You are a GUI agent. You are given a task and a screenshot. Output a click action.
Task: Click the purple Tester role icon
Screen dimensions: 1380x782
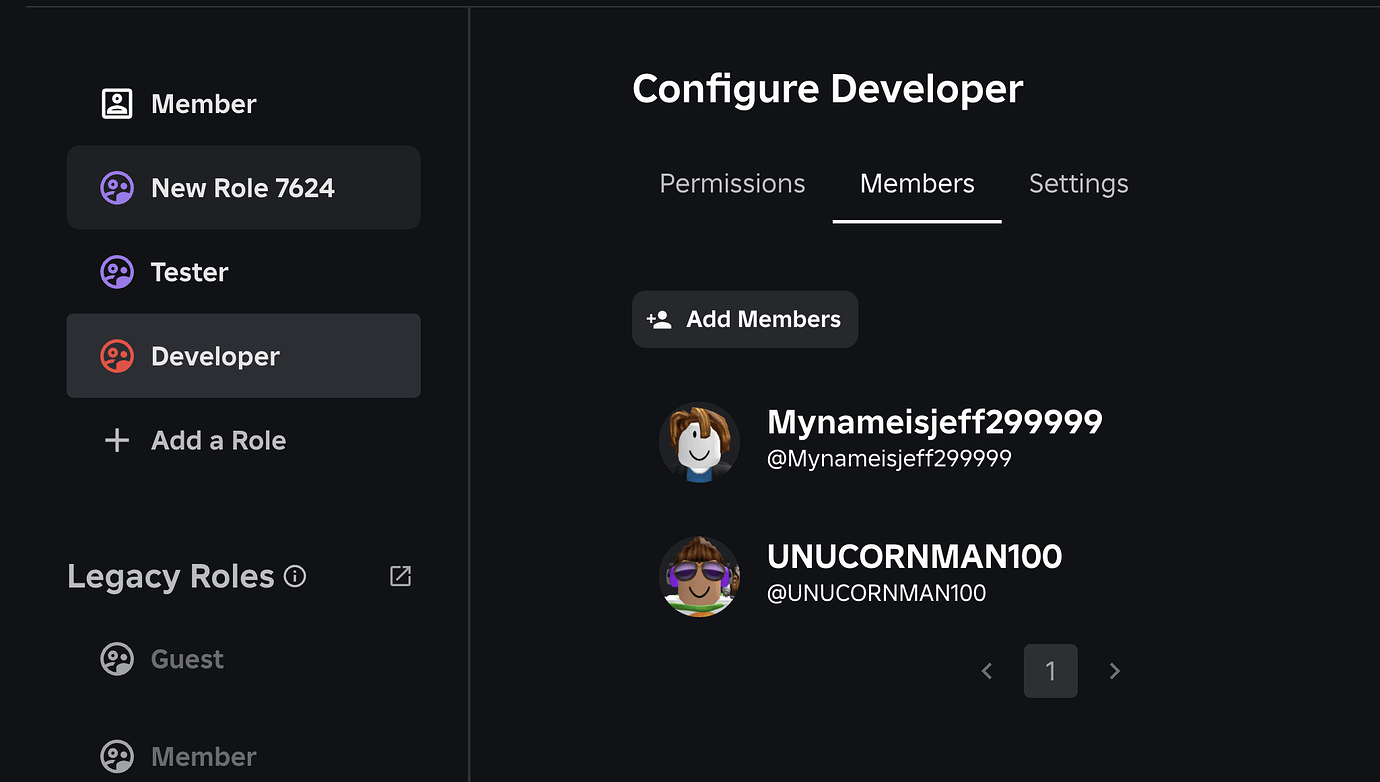pyautogui.click(x=117, y=271)
